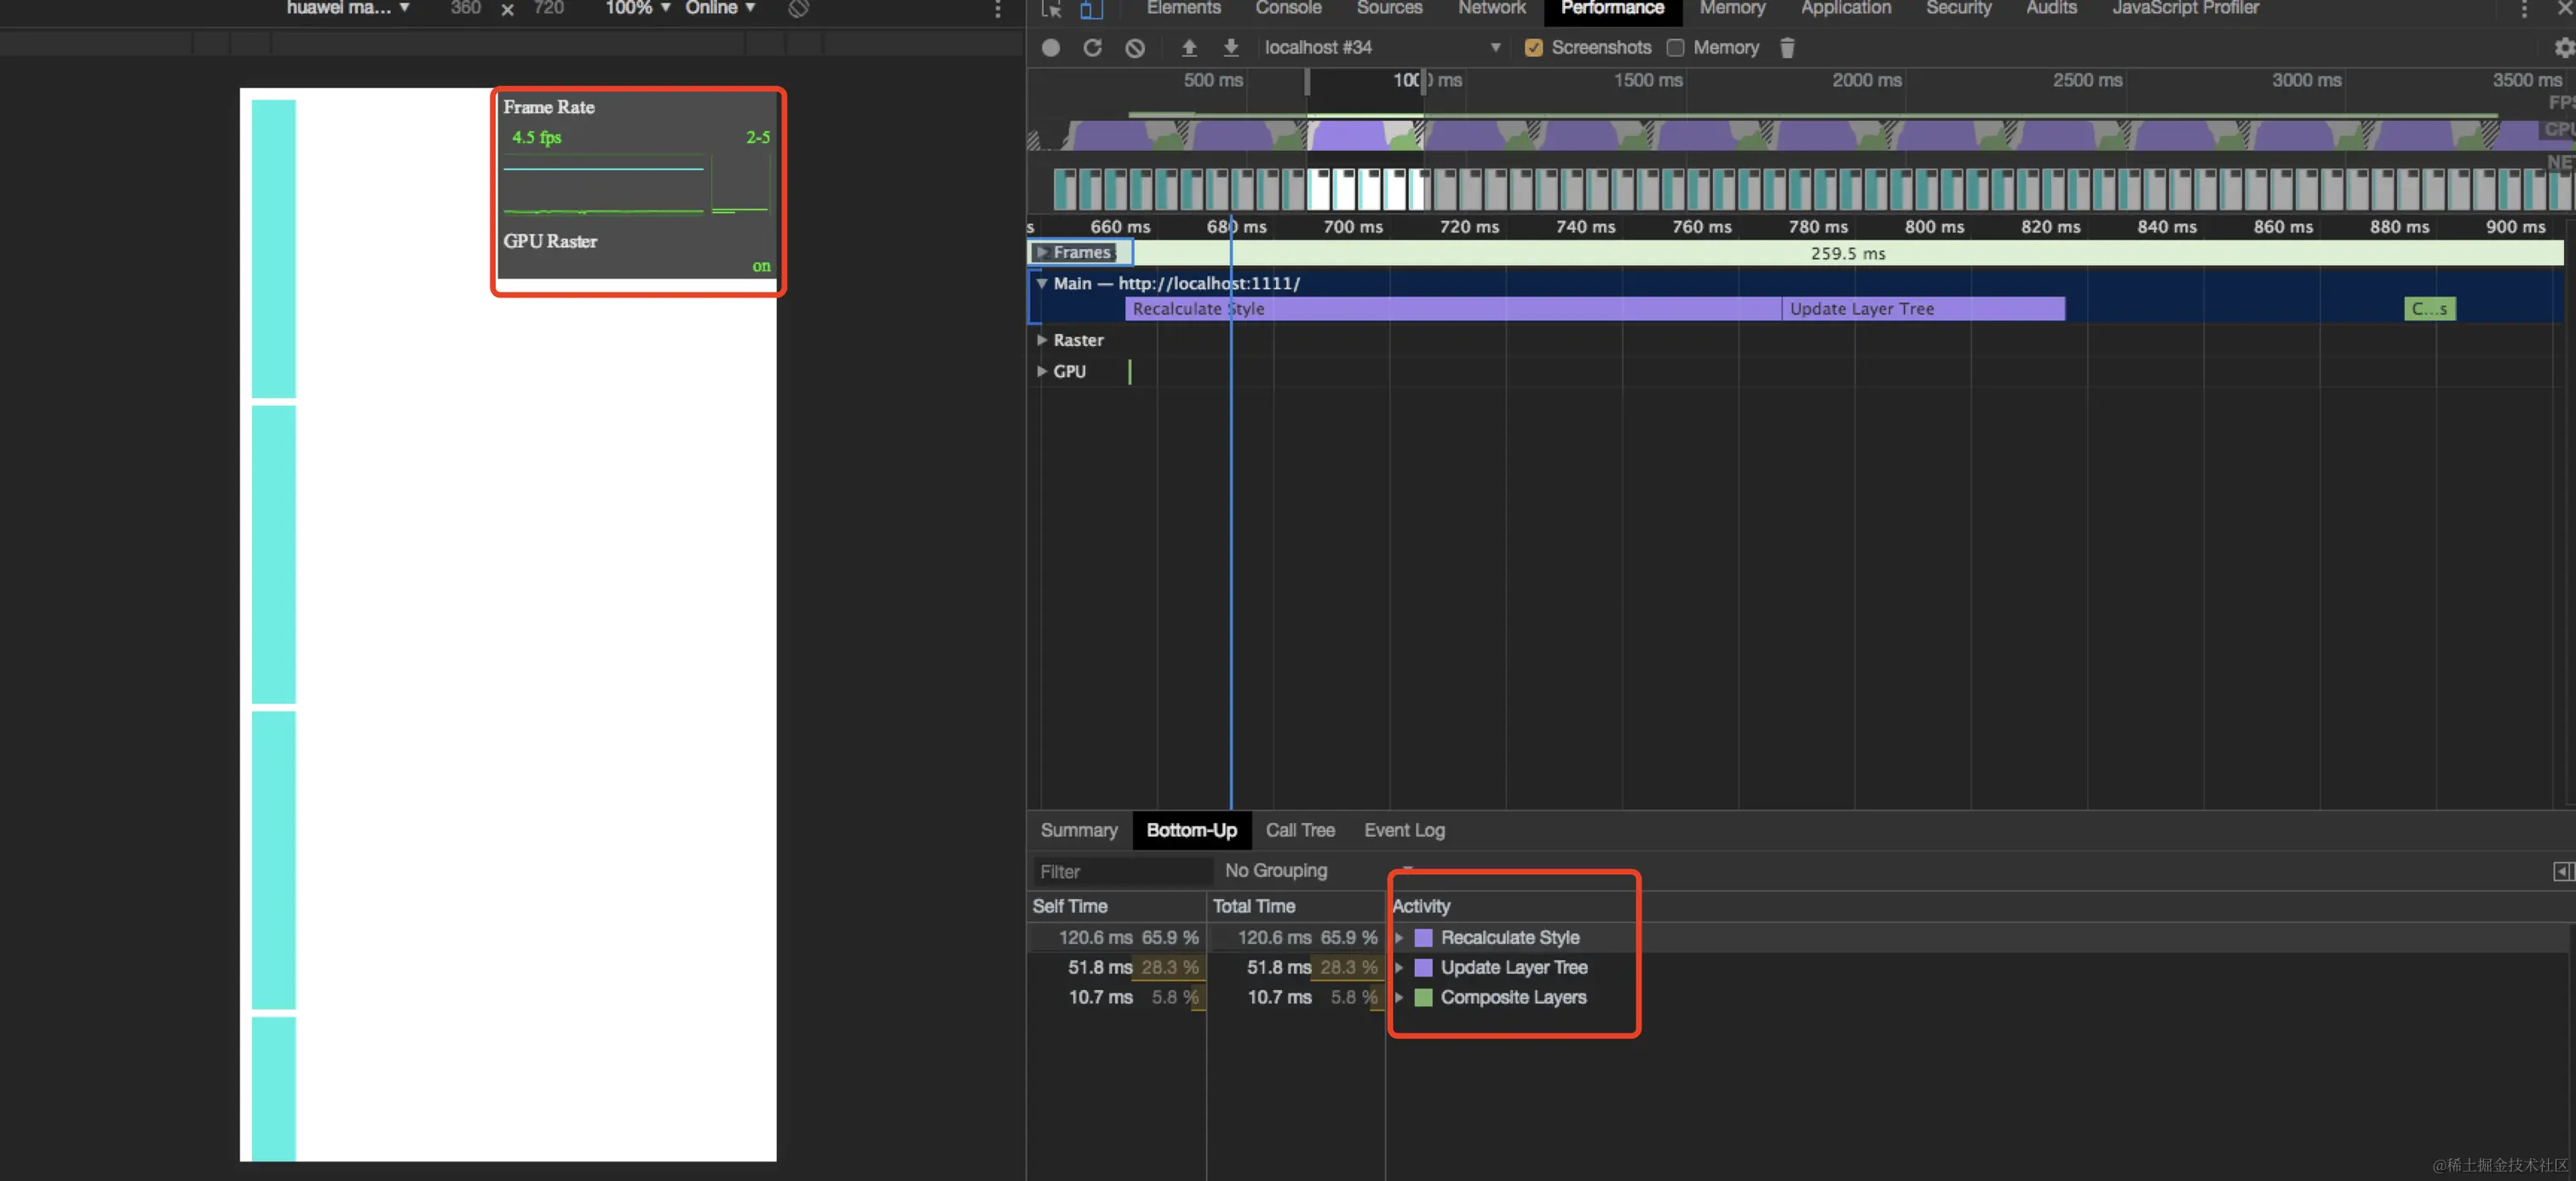Uncheck the Screenshots checkbox
This screenshot has width=2576, height=1181.
[1533, 48]
